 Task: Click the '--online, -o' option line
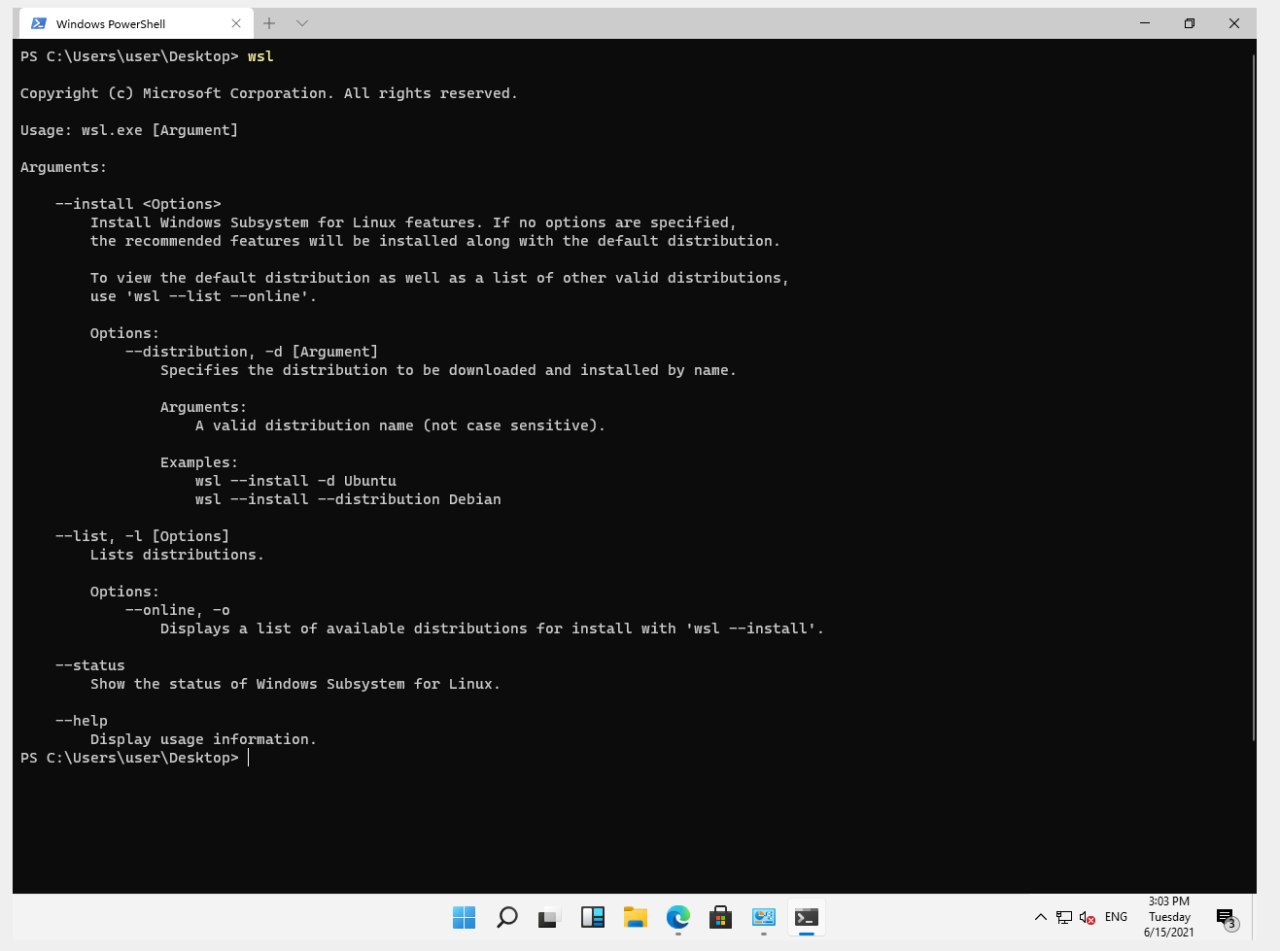178,609
